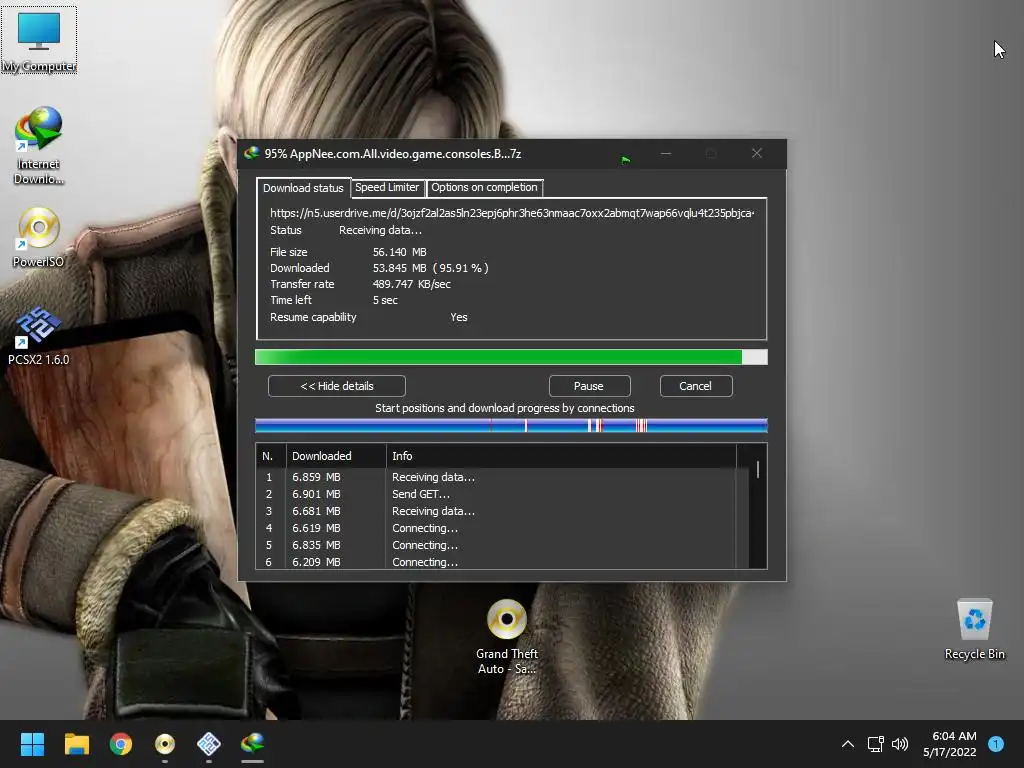Click the 56.140 MB file size value
This screenshot has height=768, width=1024.
point(399,252)
